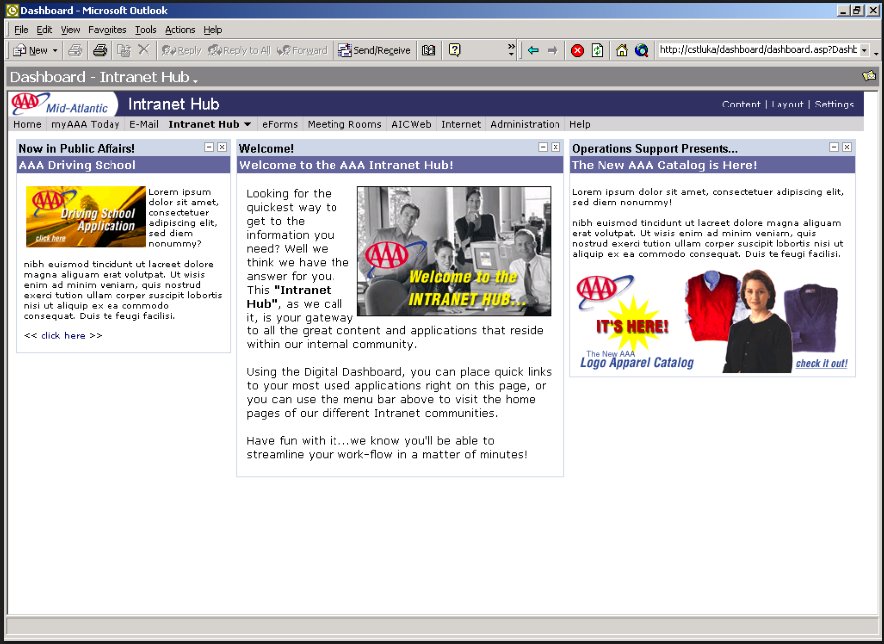The image size is (884, 644).
Task: Open the Actions menu
Action: 180,30
